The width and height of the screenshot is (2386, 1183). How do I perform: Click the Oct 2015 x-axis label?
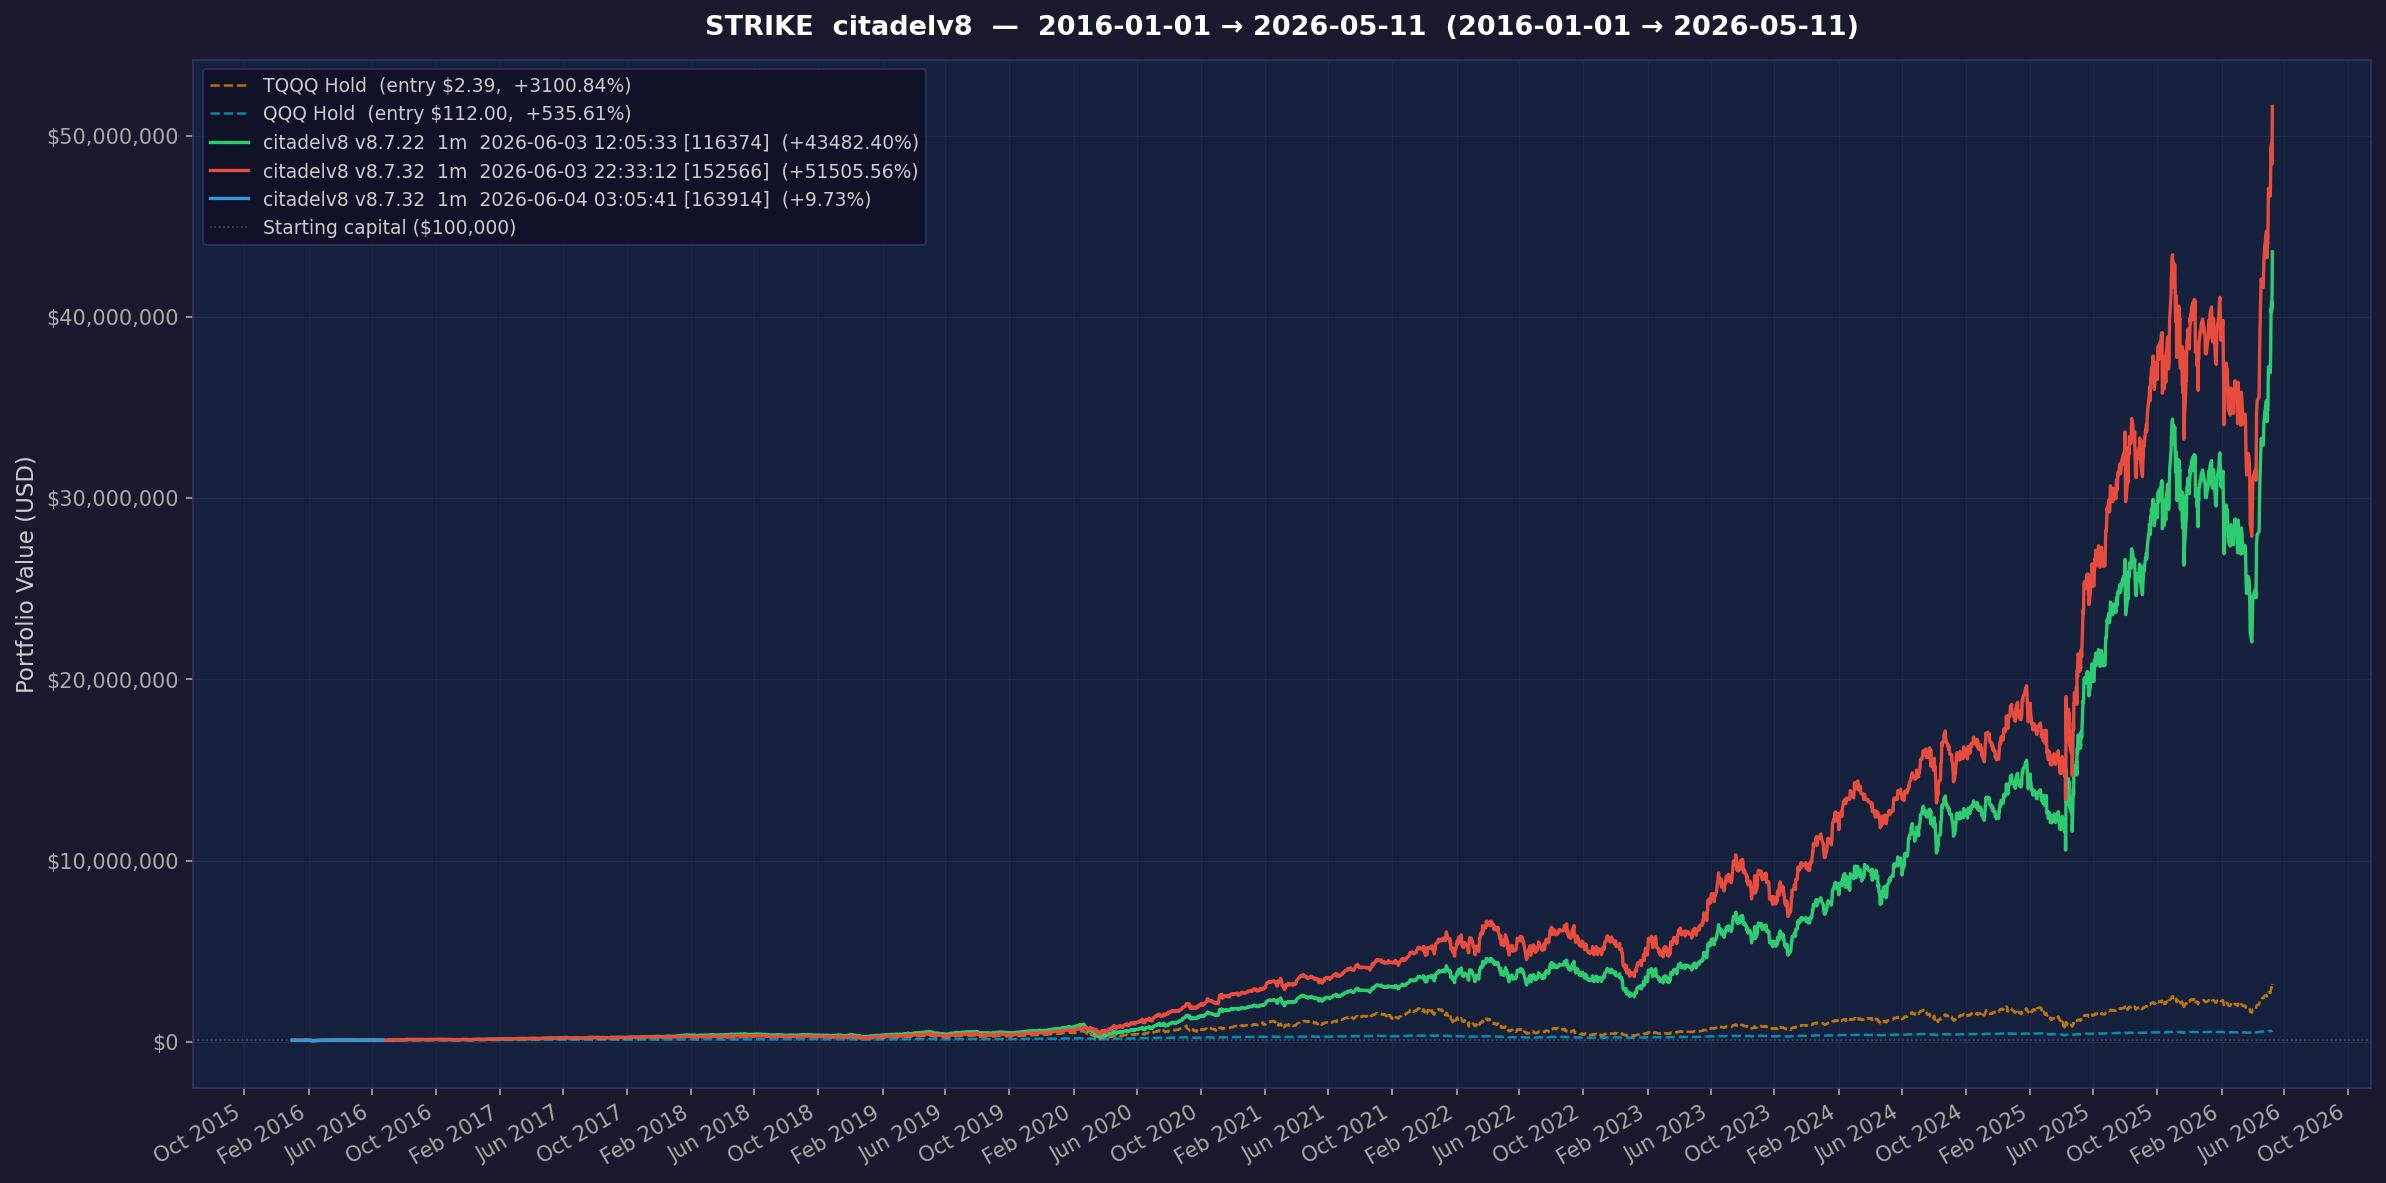198,1132
